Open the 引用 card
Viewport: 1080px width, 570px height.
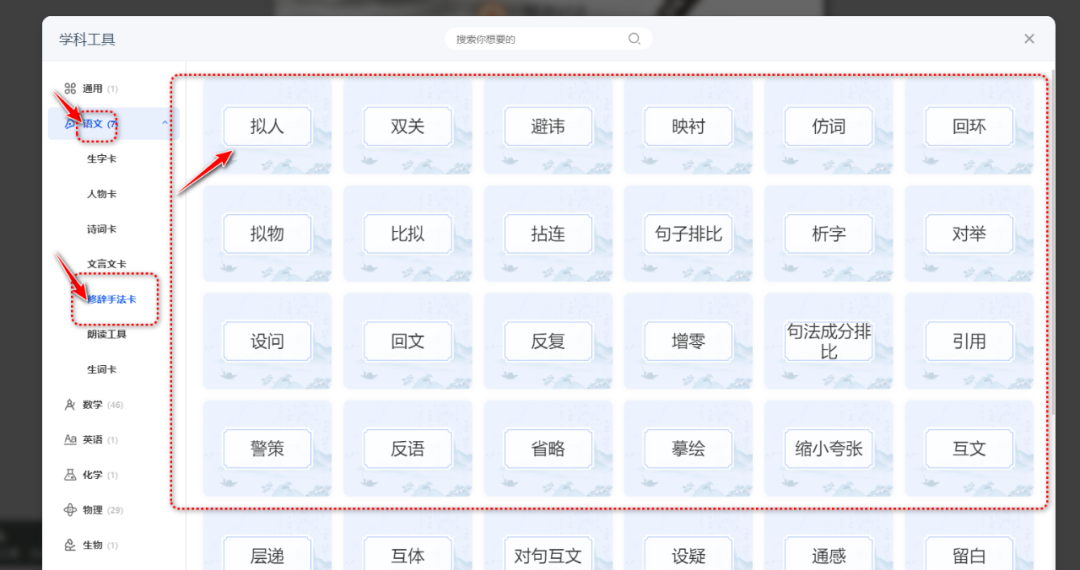tap(969, 341)
